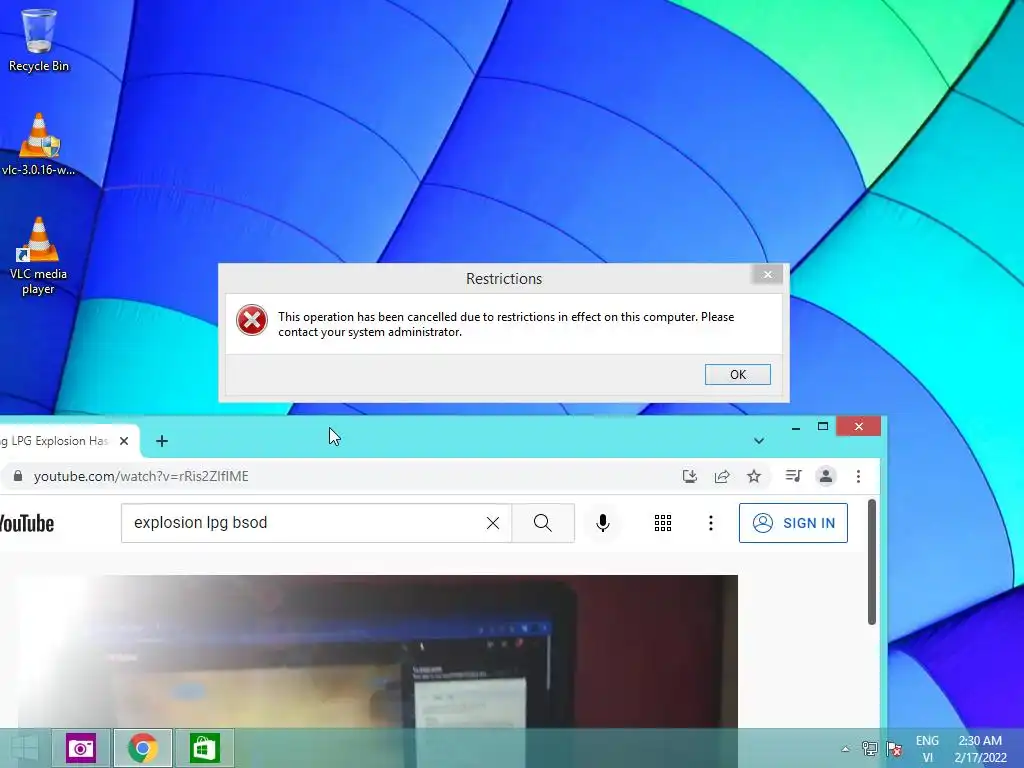Open the Chrome profile avatar
Image resolution: width=1024 pixels, height=768 pixels.
[825, 476]
